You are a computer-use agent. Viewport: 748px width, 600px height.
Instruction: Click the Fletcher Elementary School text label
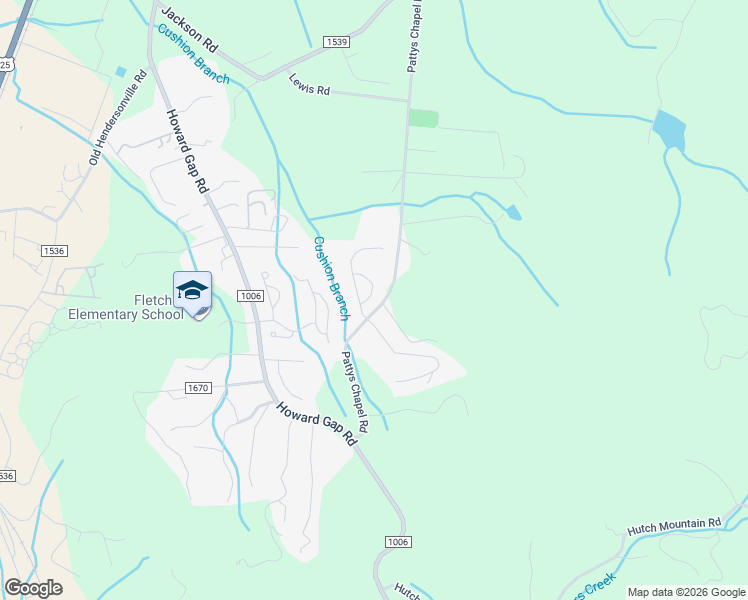pos(126,307)
